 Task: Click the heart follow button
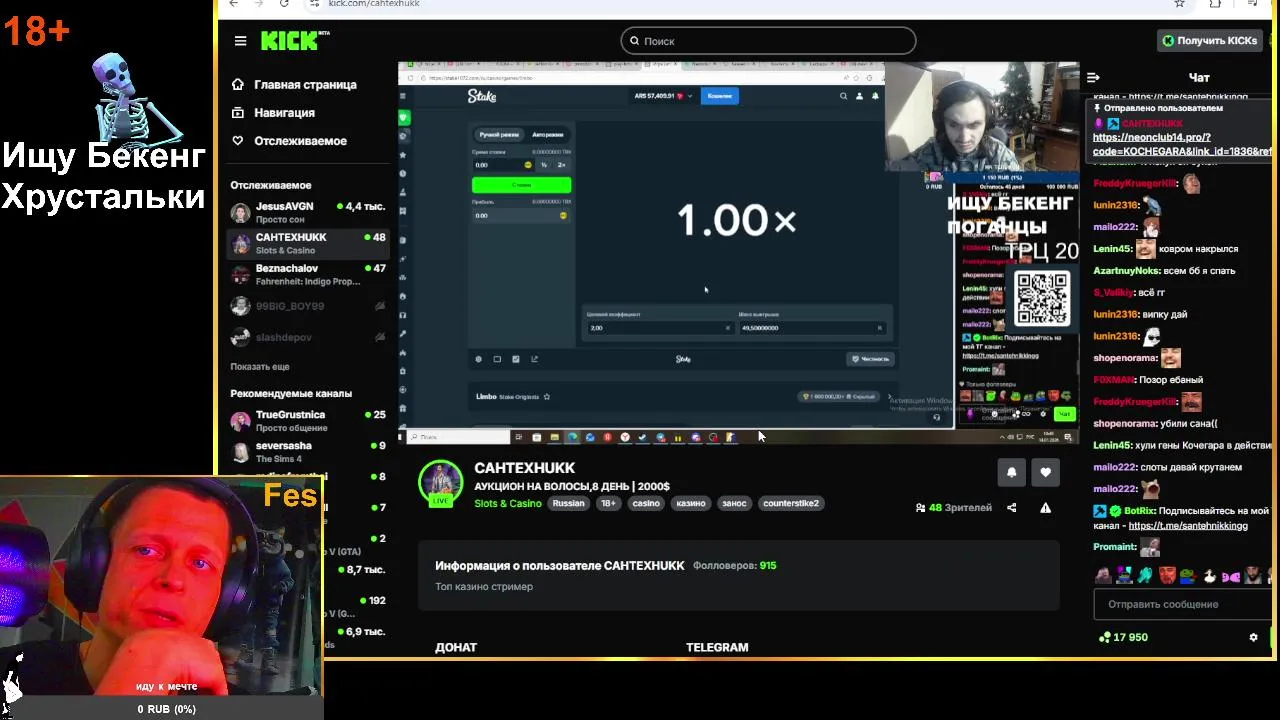(1045, 472)
